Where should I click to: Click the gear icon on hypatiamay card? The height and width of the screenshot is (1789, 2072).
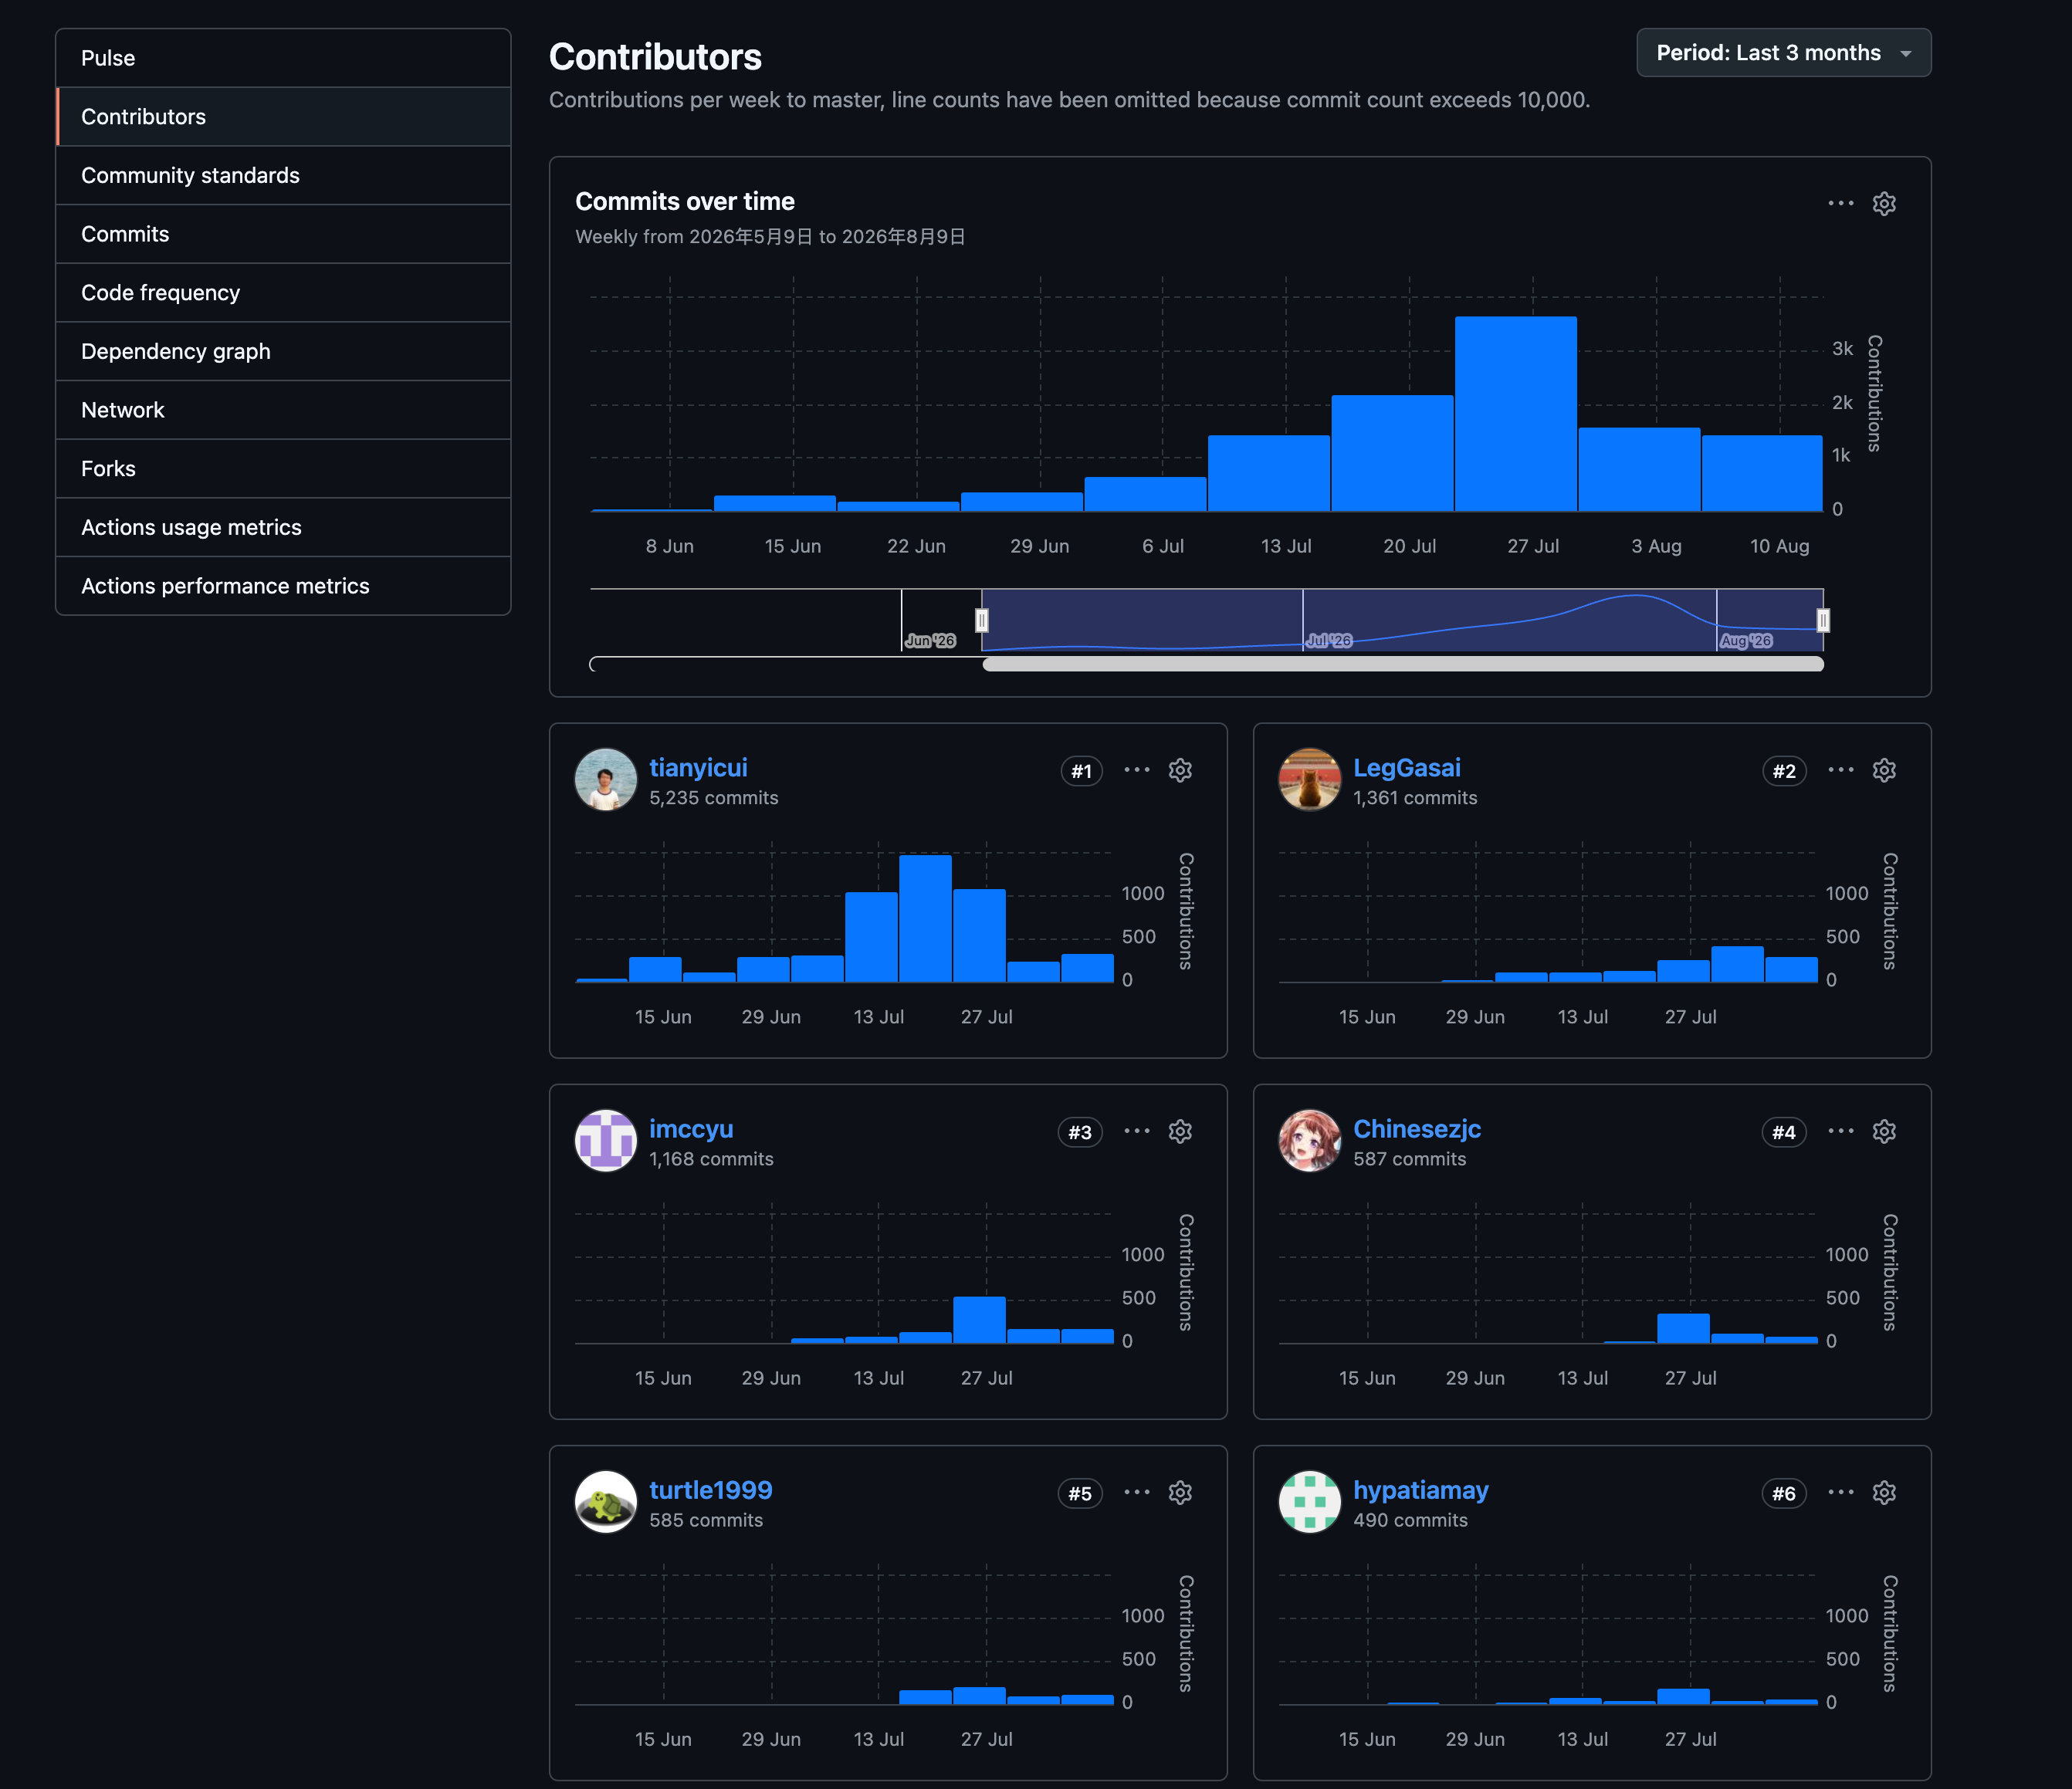click(1884, 1492)
